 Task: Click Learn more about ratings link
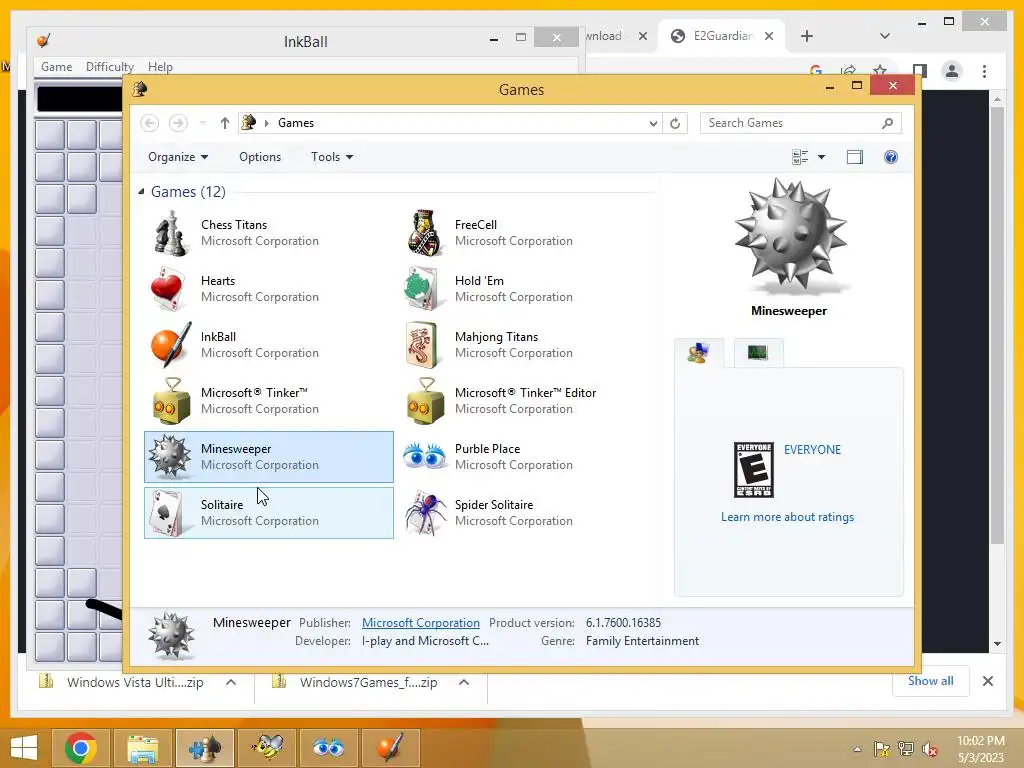pyautogui.click(x=787, y=517)
